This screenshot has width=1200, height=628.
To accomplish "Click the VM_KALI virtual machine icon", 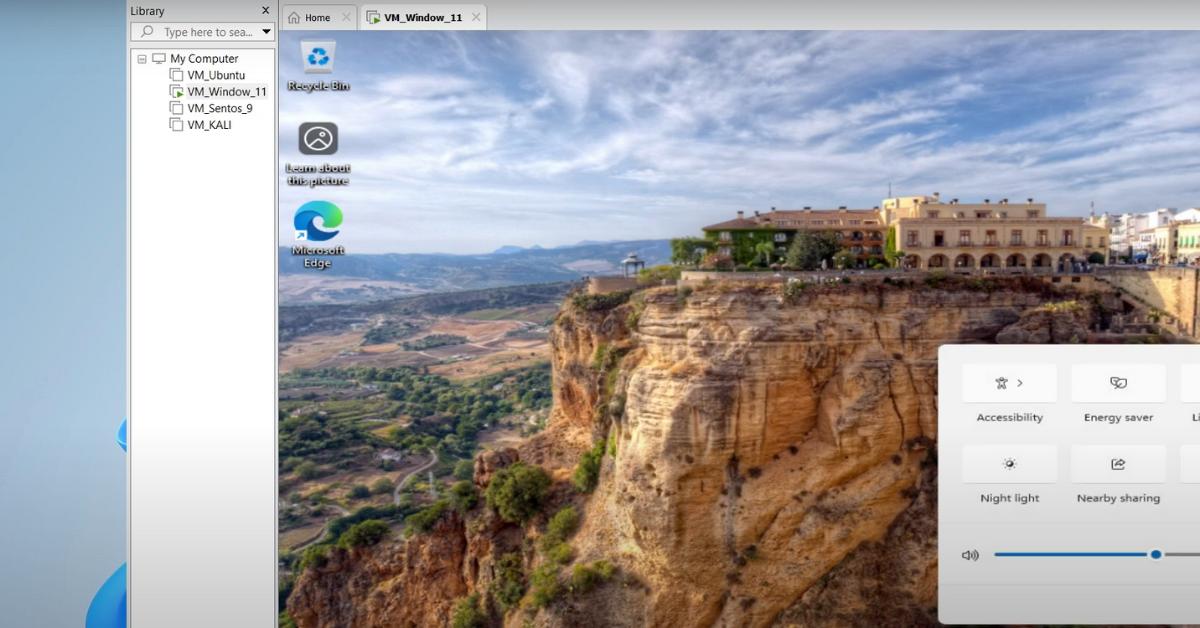I will pos(176,125).
